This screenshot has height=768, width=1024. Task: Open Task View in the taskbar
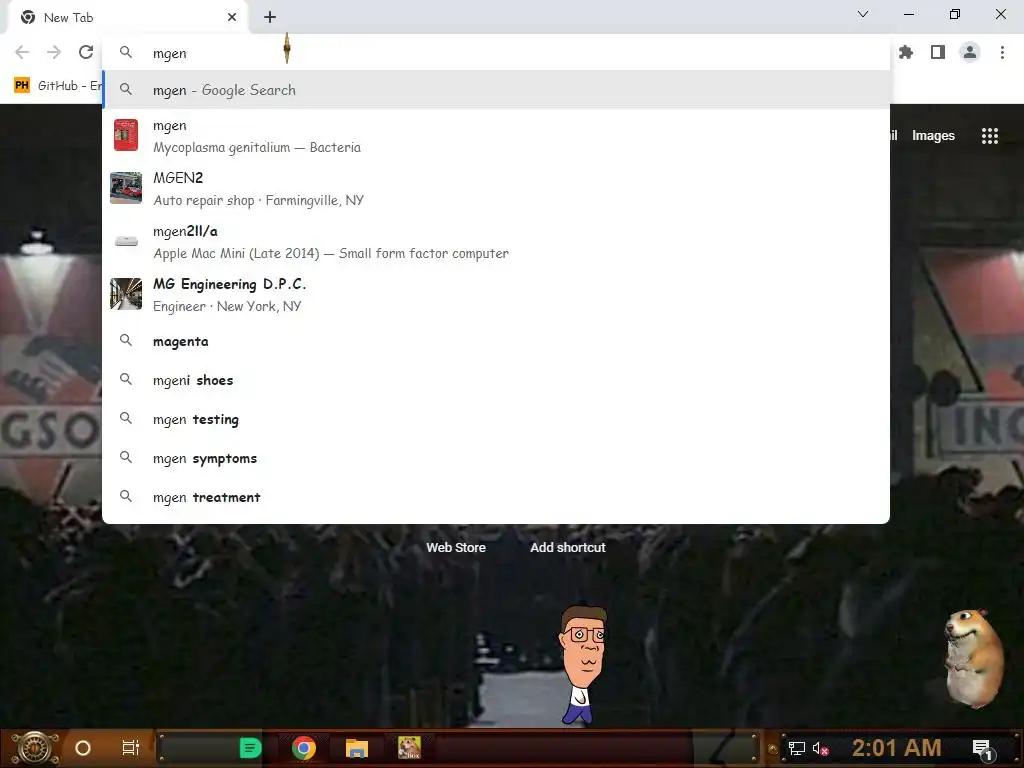click(131, 748)
